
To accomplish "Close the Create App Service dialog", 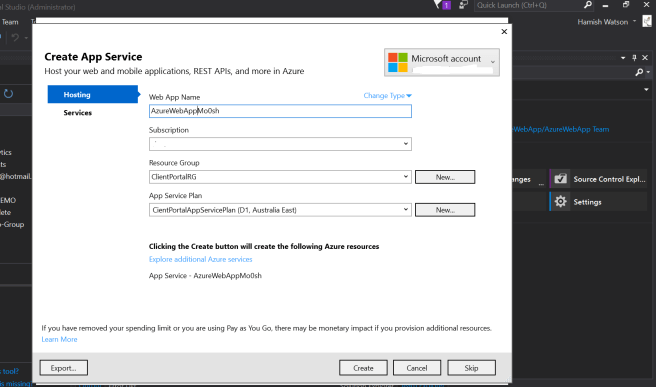I will pos(504,31).
